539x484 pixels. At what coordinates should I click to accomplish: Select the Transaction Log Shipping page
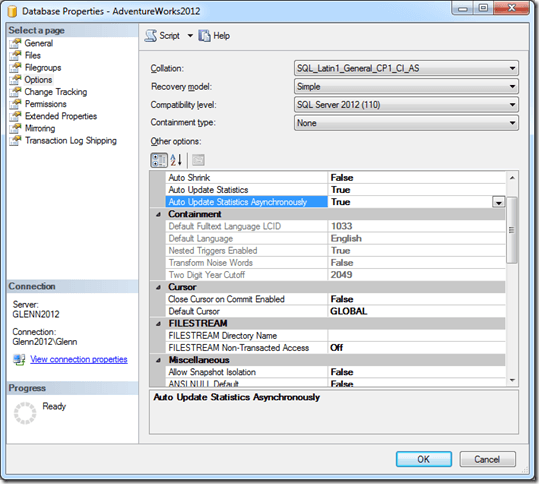pyautogui.click(x=71, y=141)
